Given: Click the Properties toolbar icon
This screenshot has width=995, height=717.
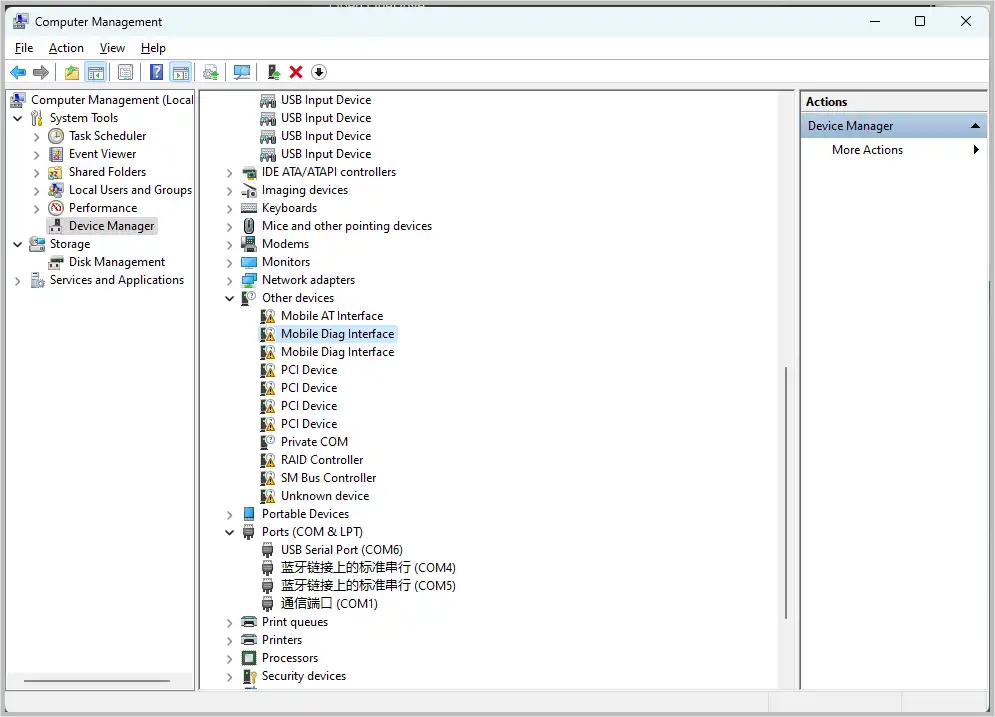Looking at the screenshot, I should (125, 72).
